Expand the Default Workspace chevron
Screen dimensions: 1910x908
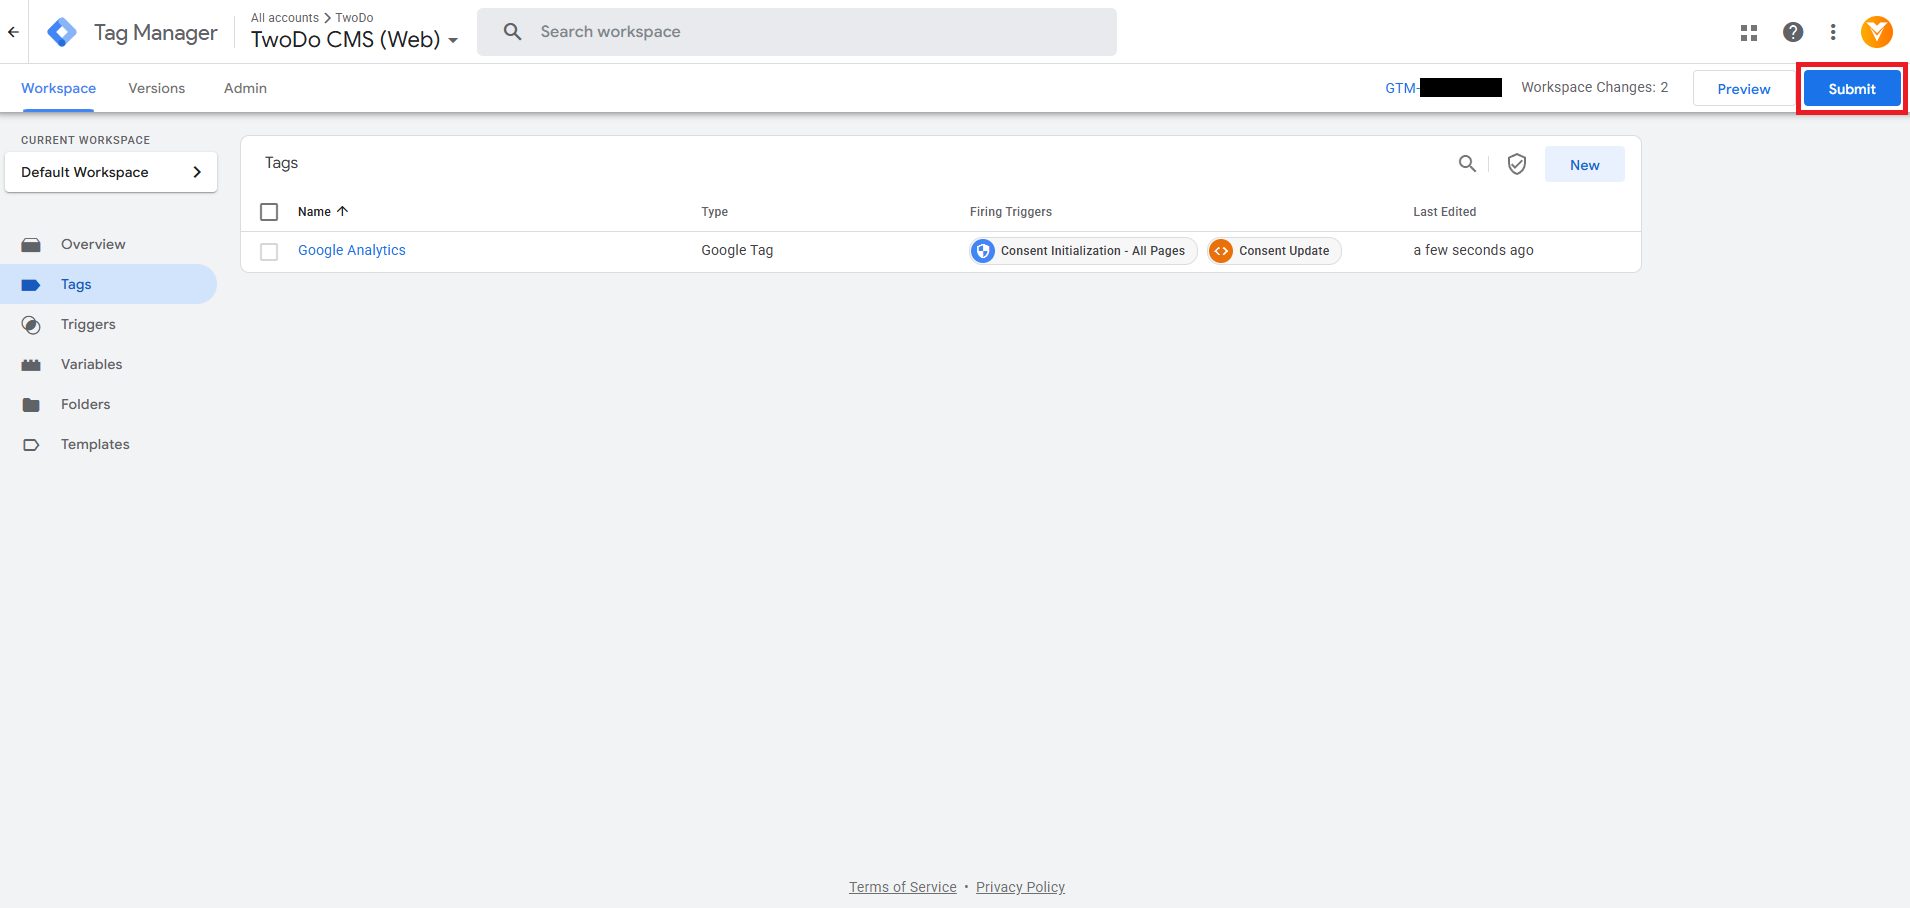(x=197, y=171)
